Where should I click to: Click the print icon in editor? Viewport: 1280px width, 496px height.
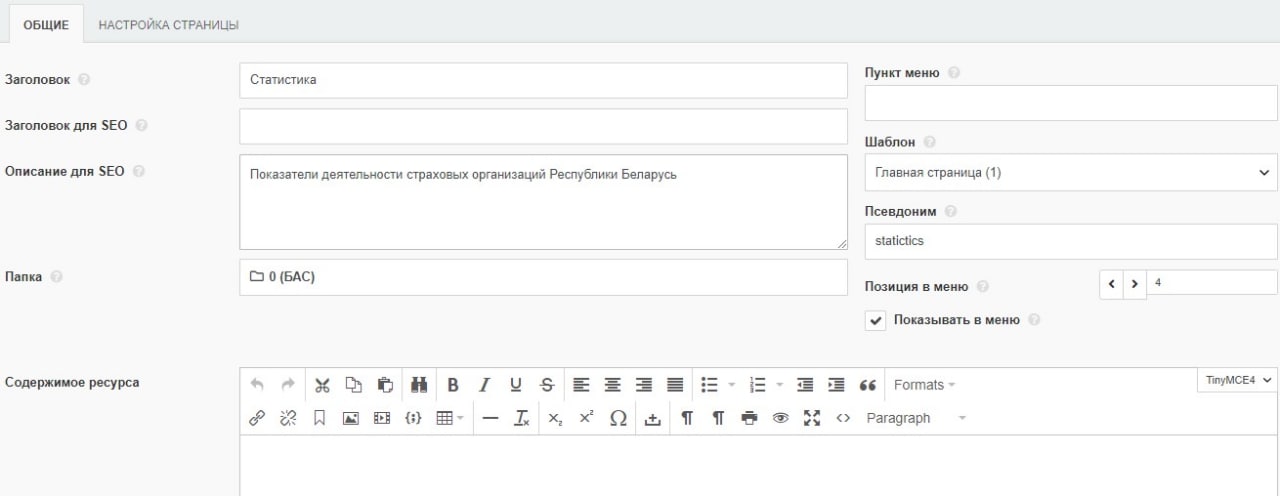tap(750, 419)
